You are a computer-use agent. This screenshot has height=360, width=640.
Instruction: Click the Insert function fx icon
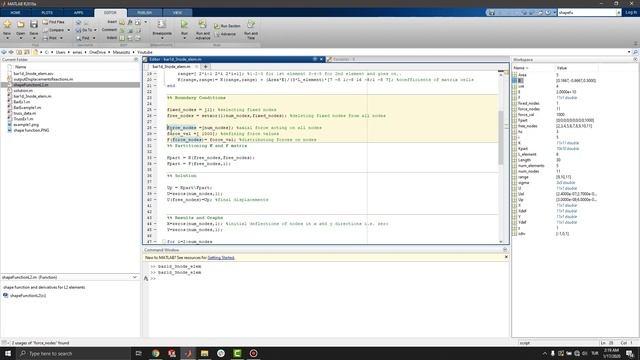130,22
